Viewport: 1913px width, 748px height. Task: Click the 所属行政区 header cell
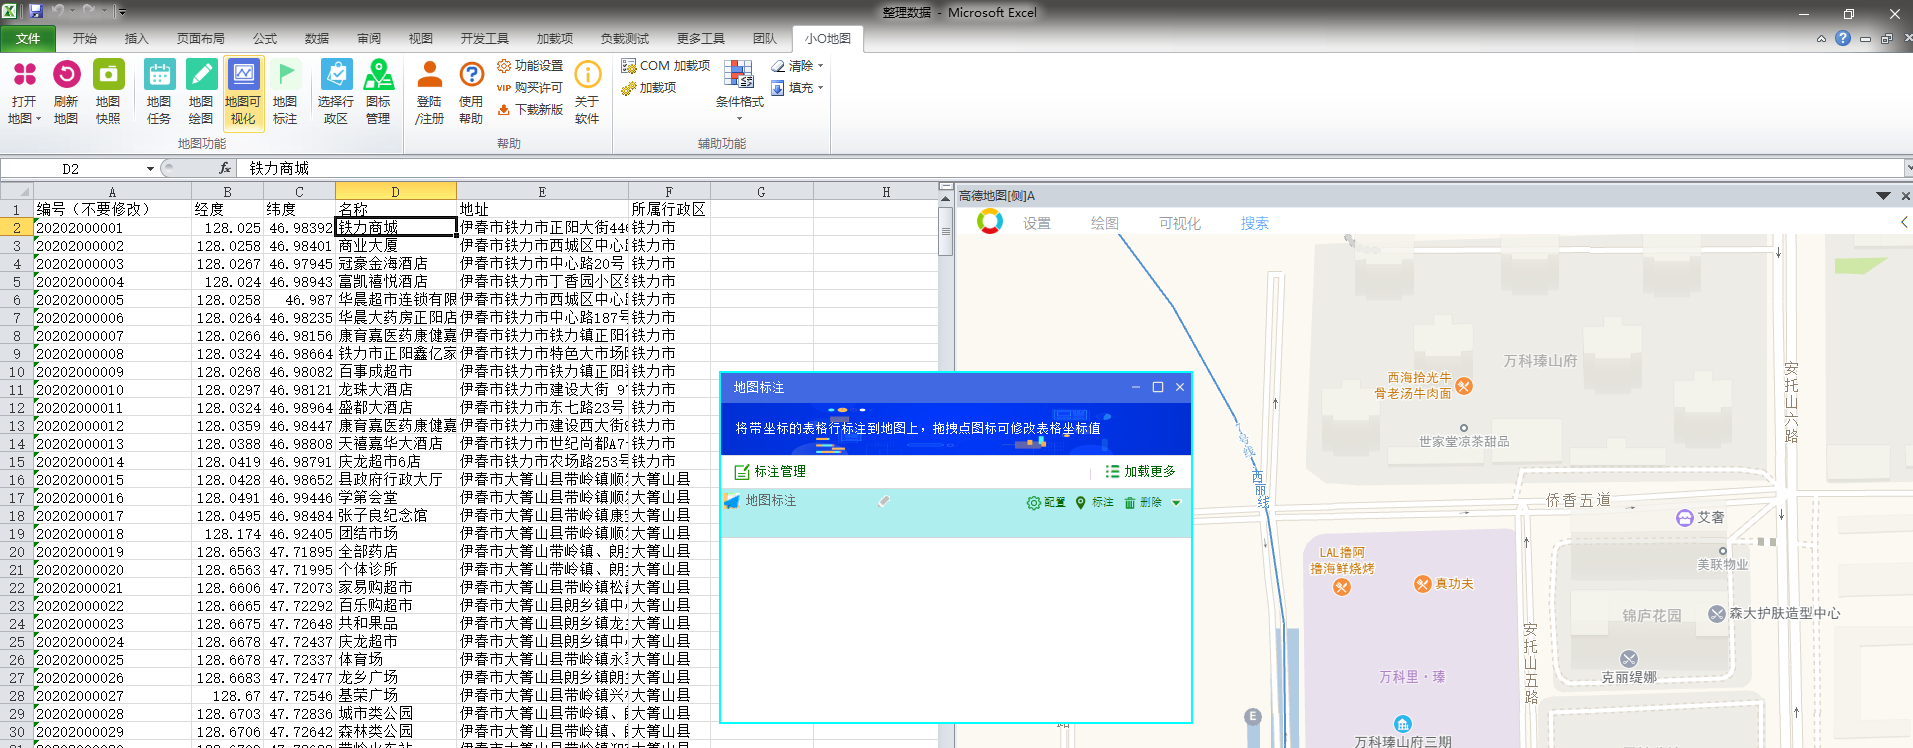(669, 209)
